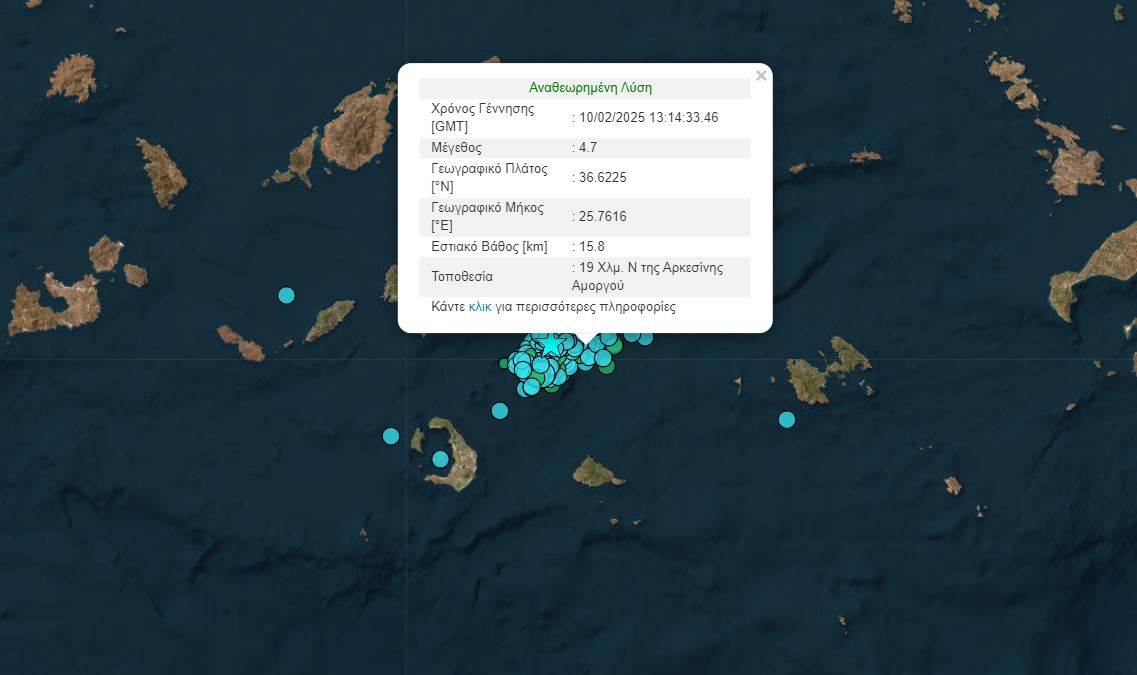1137x675 pixels.
Task: Select the earthquake marker south of Astypalaia
Action: [x=787, y=419]
